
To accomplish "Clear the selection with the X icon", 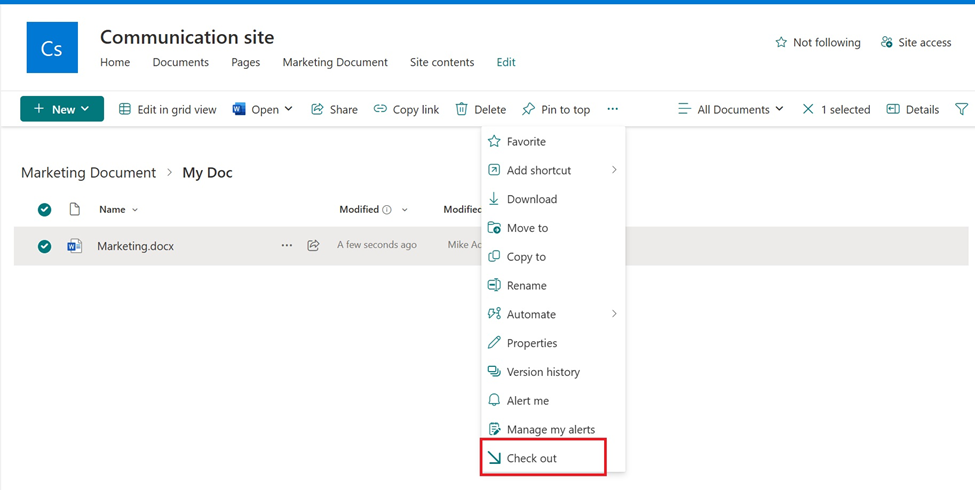I will click(808, 109).
